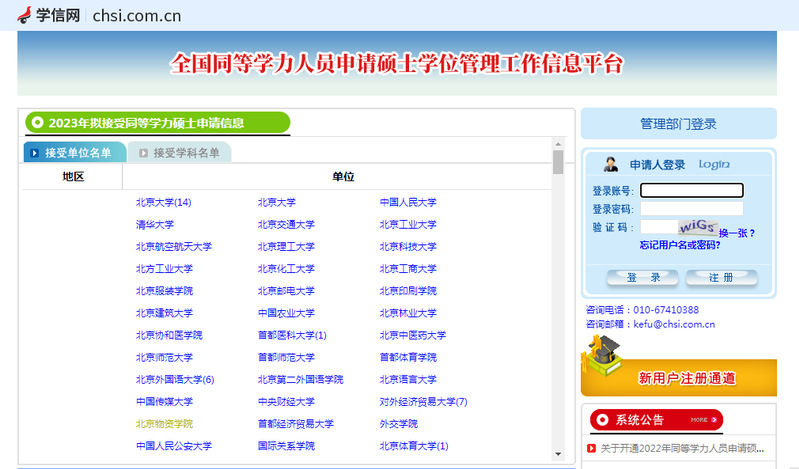Screen dimensions: 799x469
Task: Open 首都经济贸易大学 link
Action: pyautogui.click(x=296, y=424)
